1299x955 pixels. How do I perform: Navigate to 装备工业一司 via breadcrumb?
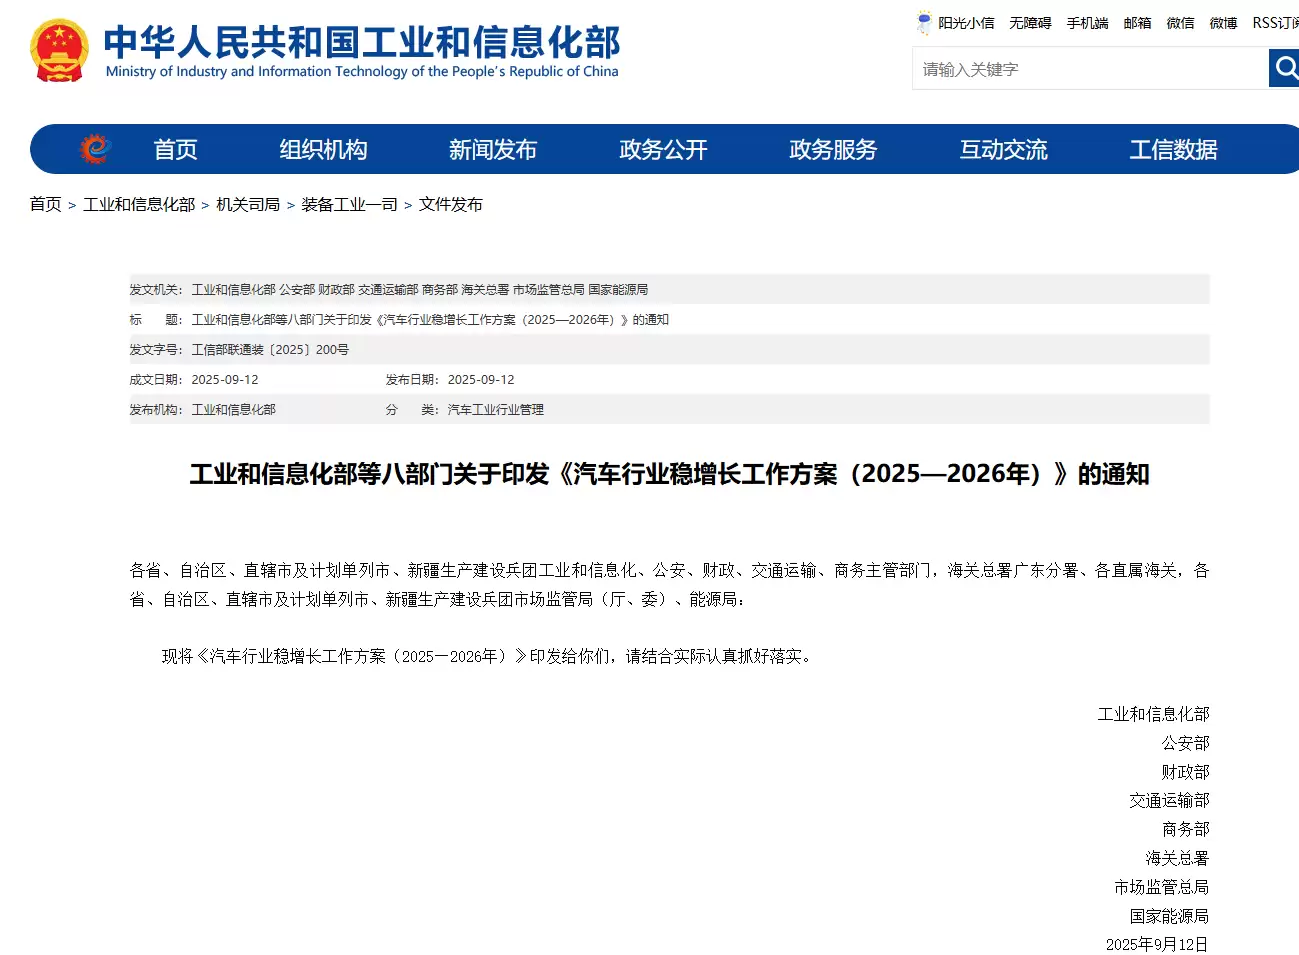pos(349,203)
